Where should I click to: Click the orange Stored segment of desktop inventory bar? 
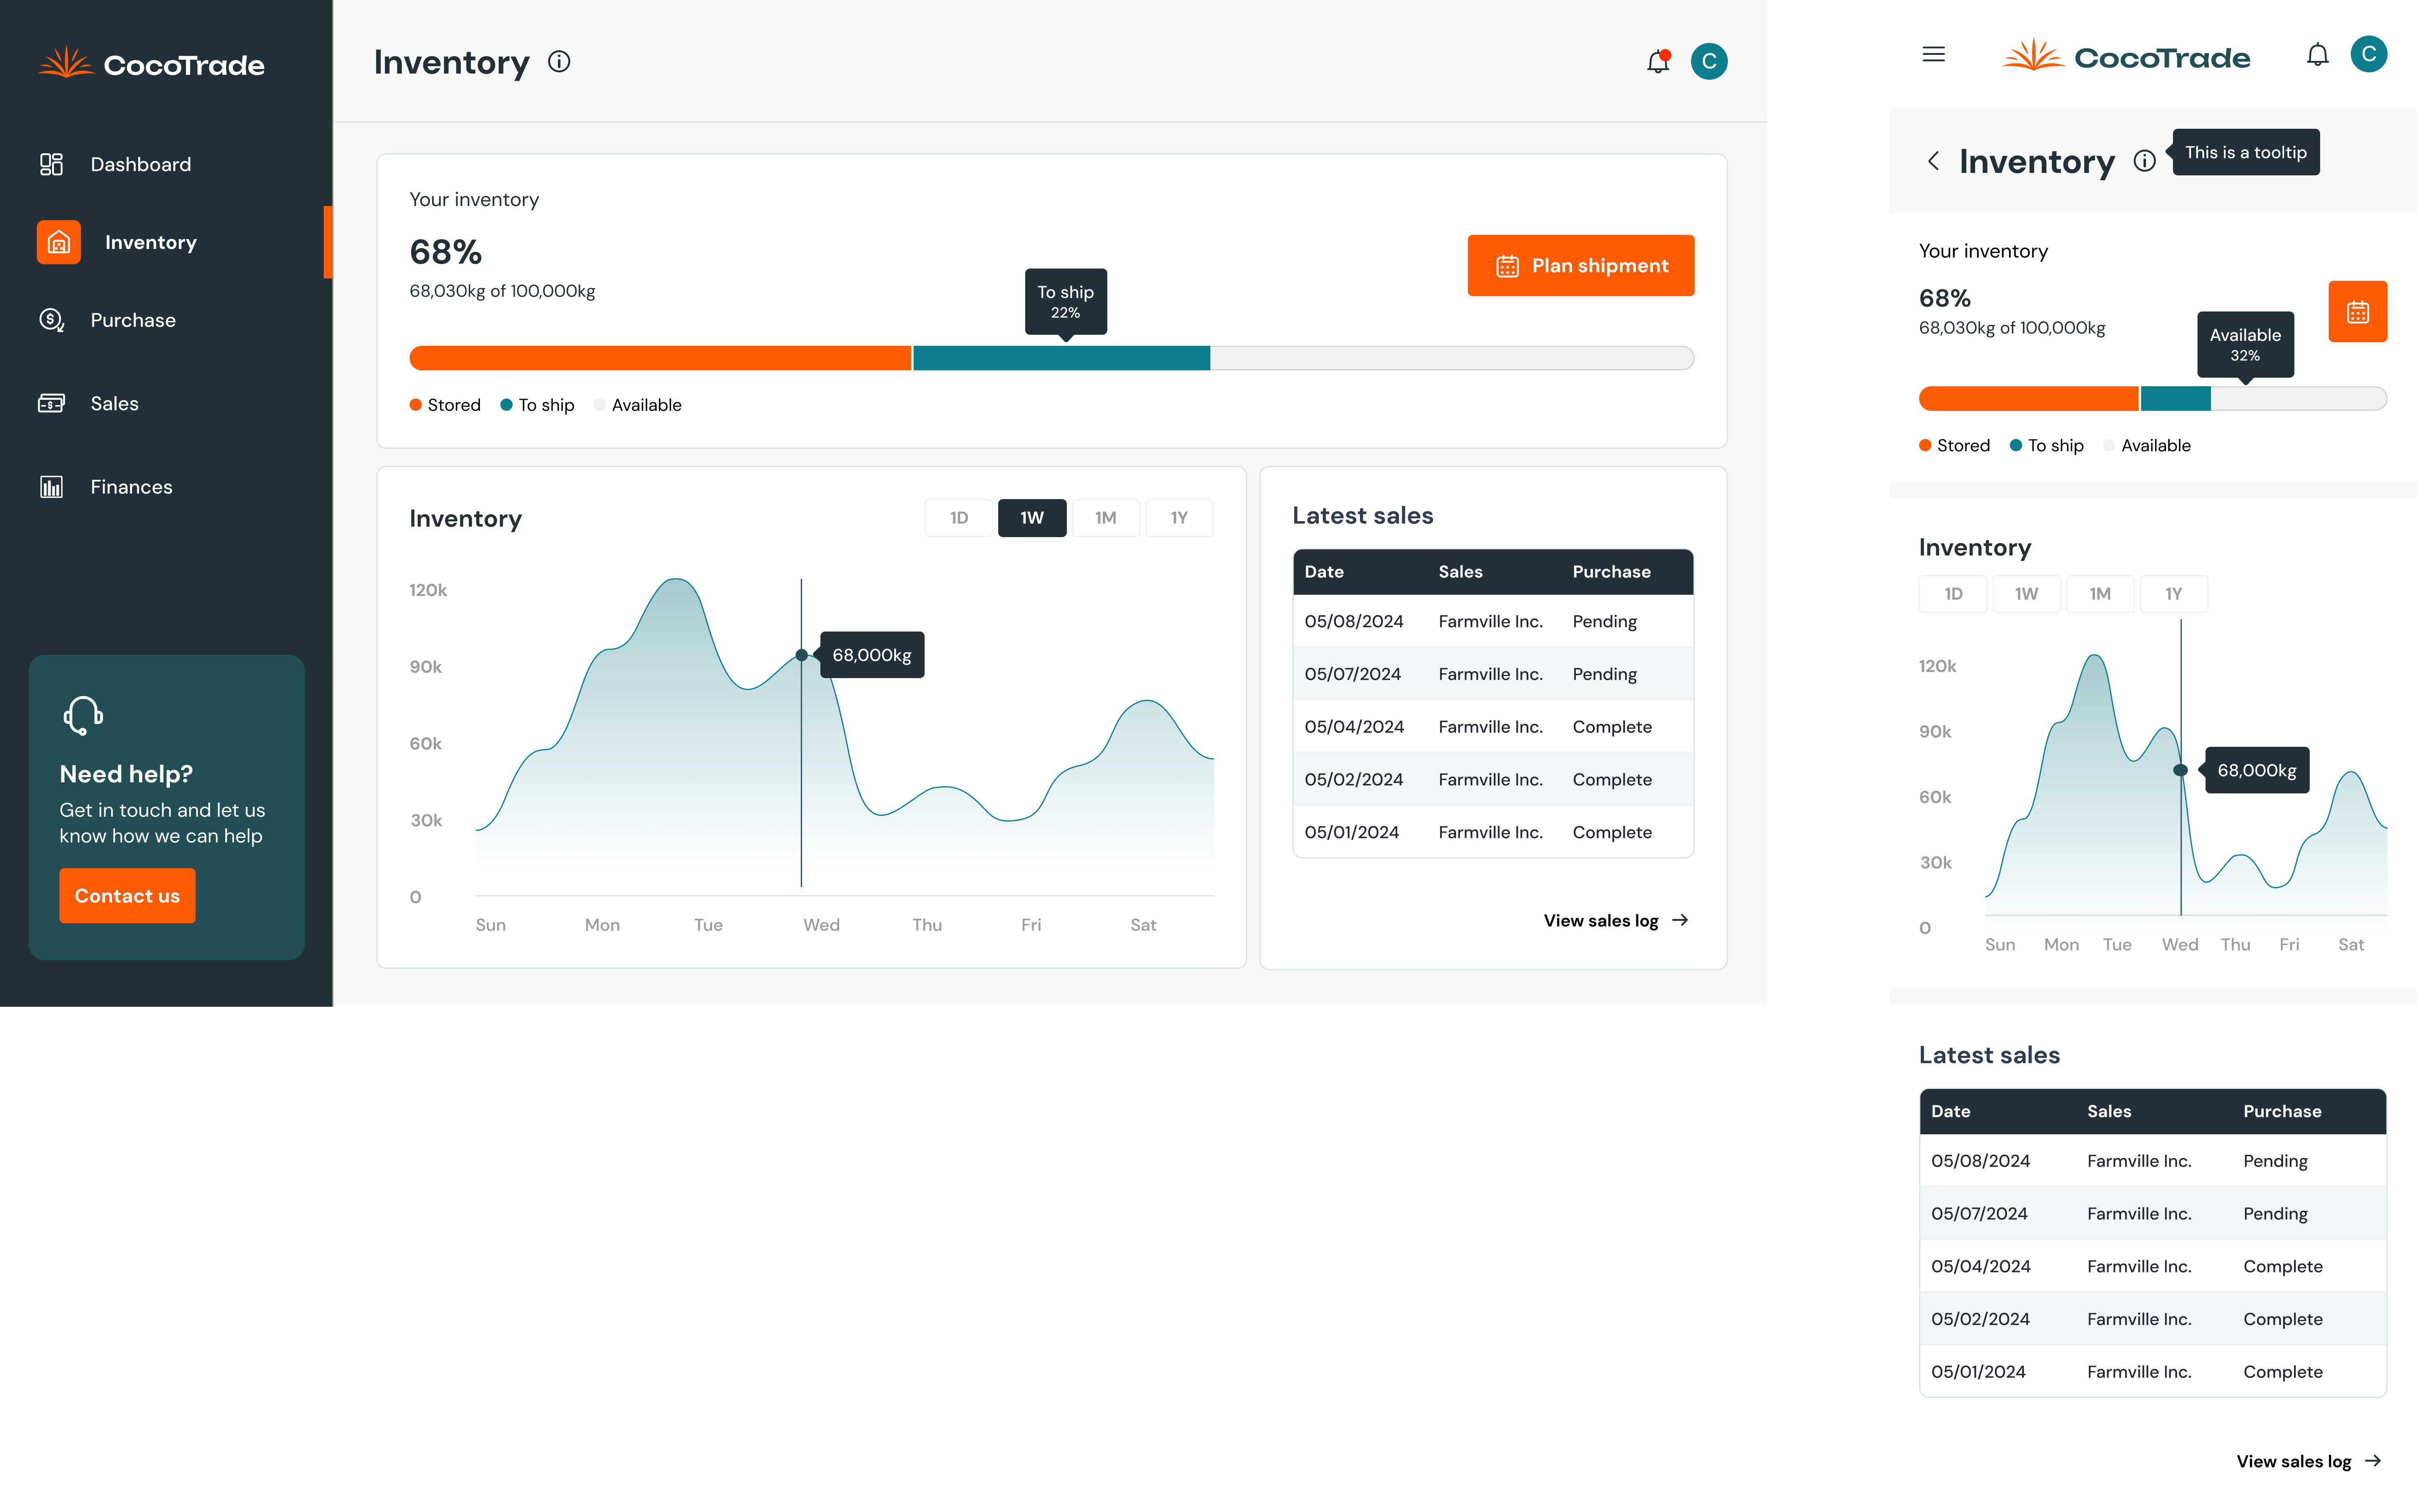pos(660,358)
